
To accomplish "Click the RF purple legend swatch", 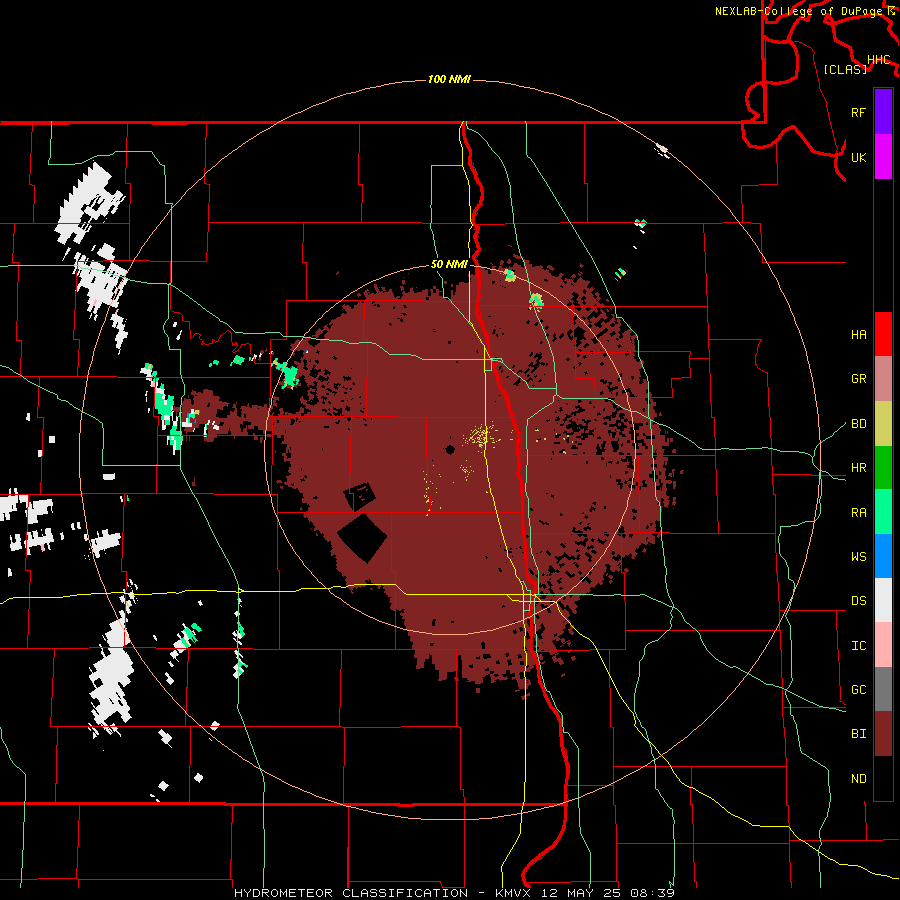I will 883,112.
